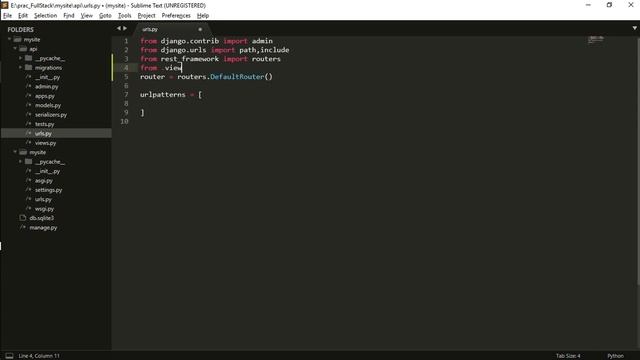Click 'path,include' on line 2
The height and width of the screenshot is (360, 640).
264,50
